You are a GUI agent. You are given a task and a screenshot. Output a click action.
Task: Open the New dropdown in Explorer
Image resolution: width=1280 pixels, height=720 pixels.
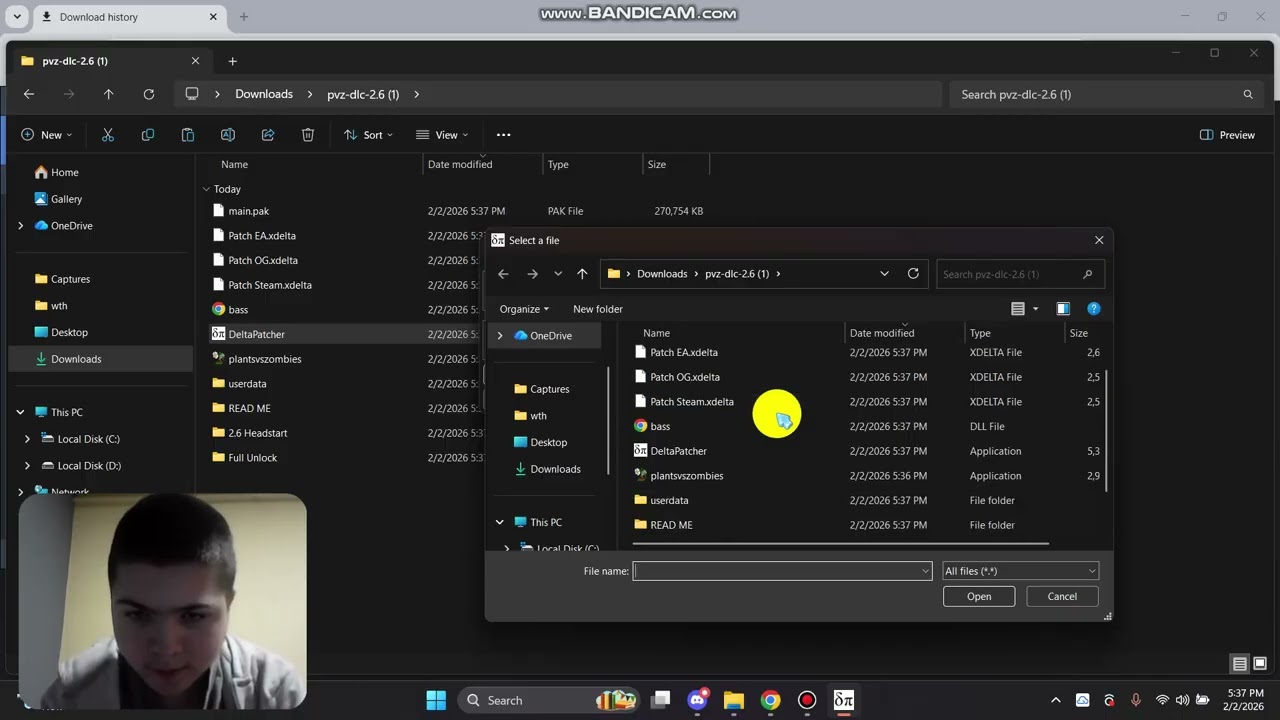(46, 135)
